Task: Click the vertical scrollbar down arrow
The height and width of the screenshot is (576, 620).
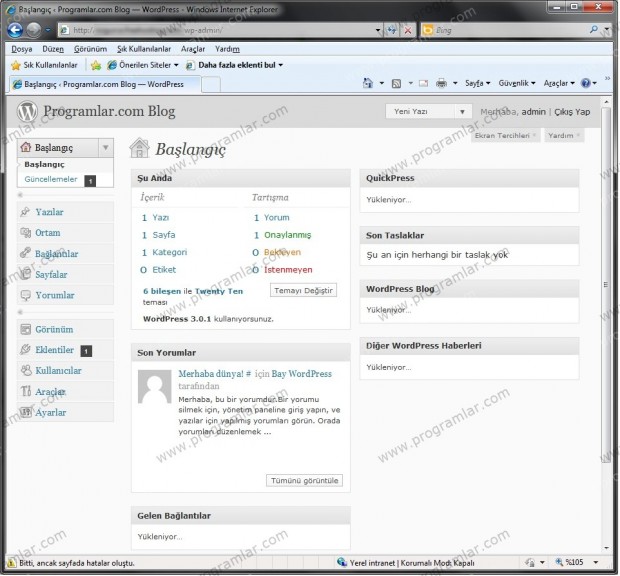Action: coord(606,548)
